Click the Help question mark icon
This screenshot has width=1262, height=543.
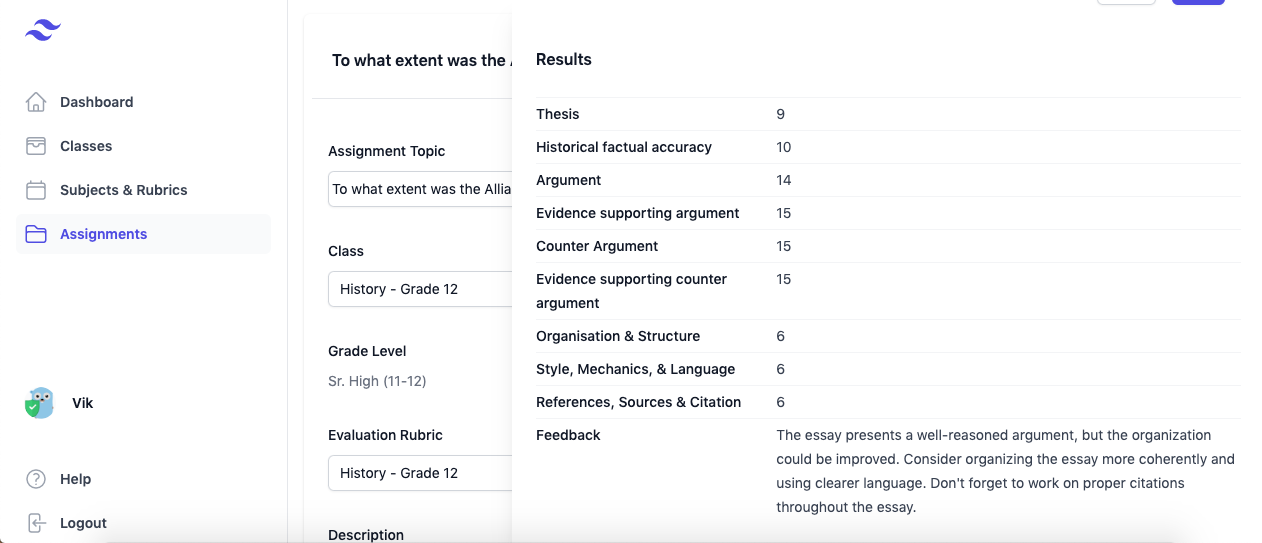36,479
